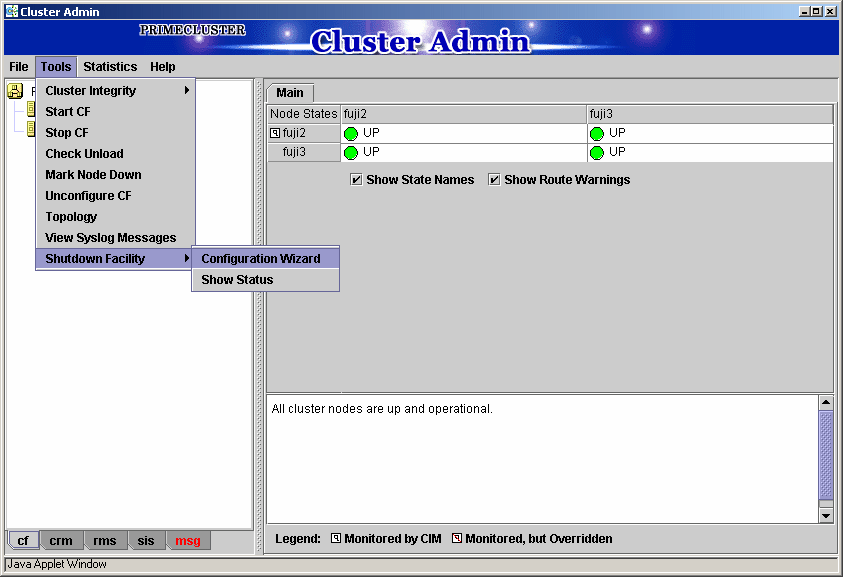The image size is (843, 577).
Task: Click the green UP status circle in row fuji3, column fuji2
Action: coord(351,153)
